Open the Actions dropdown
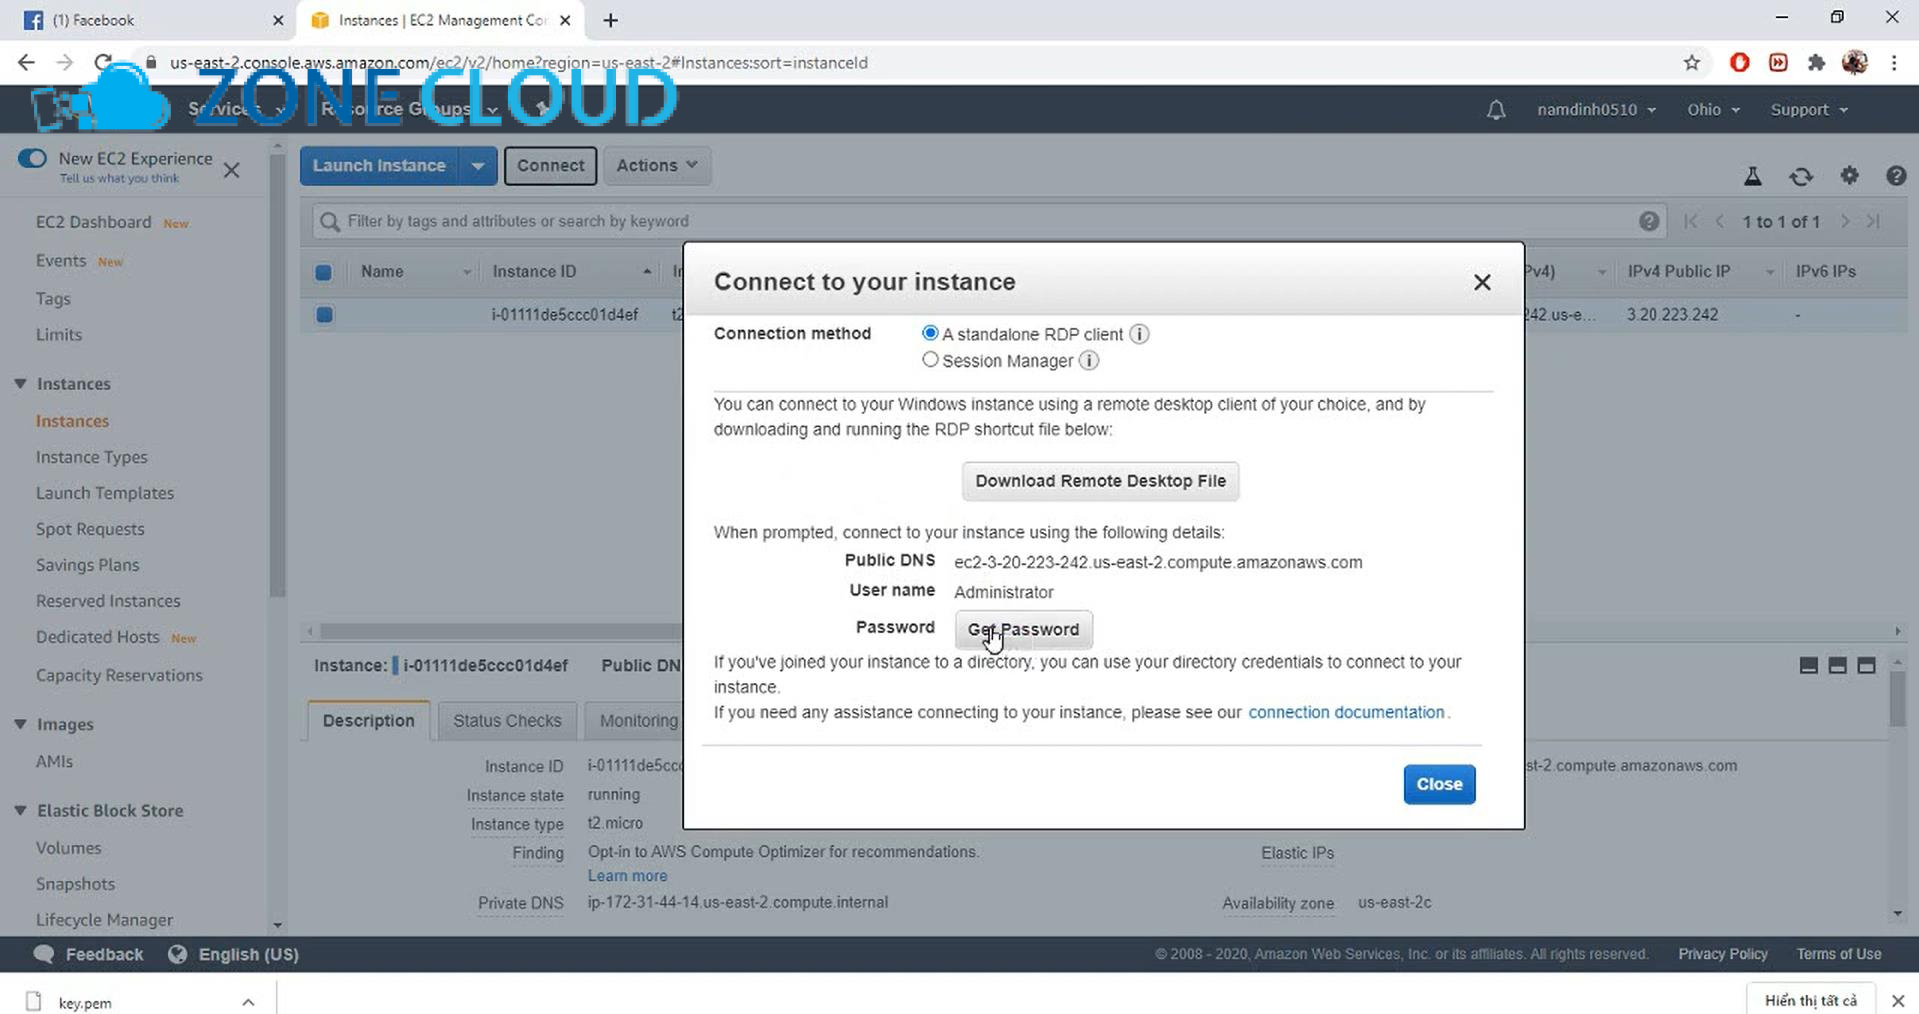The height and width of the screenshot is (1014, 1919). pyautogui.click(x=656, y=165)
